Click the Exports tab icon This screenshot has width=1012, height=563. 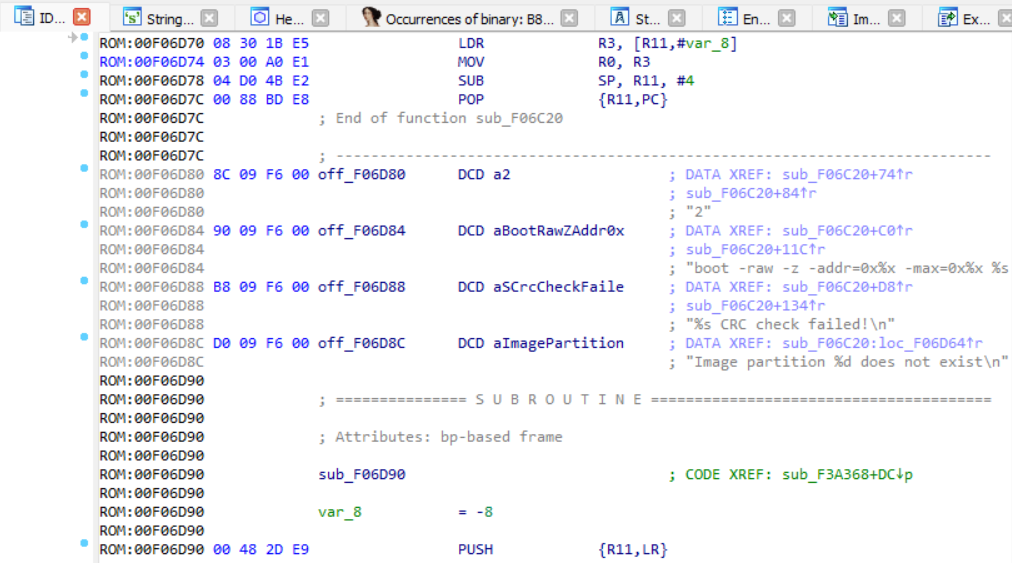pyautogui.click(x=947, y=18)
